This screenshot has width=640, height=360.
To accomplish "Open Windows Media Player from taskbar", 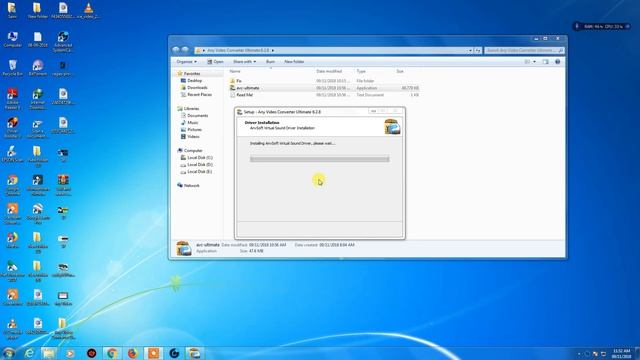I will pos(70,353).
